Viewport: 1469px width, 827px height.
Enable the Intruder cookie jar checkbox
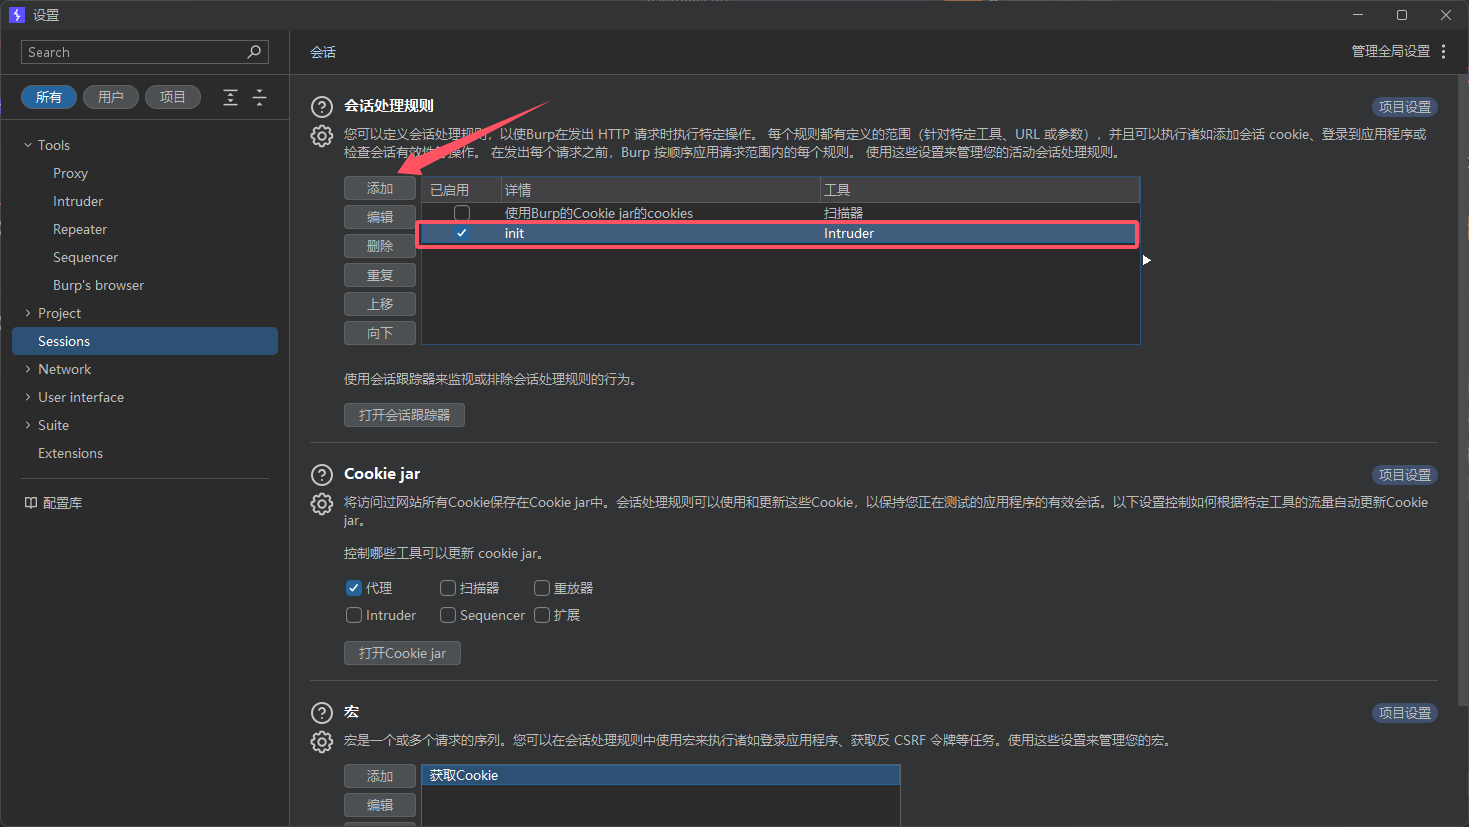[x=353, y=615]
